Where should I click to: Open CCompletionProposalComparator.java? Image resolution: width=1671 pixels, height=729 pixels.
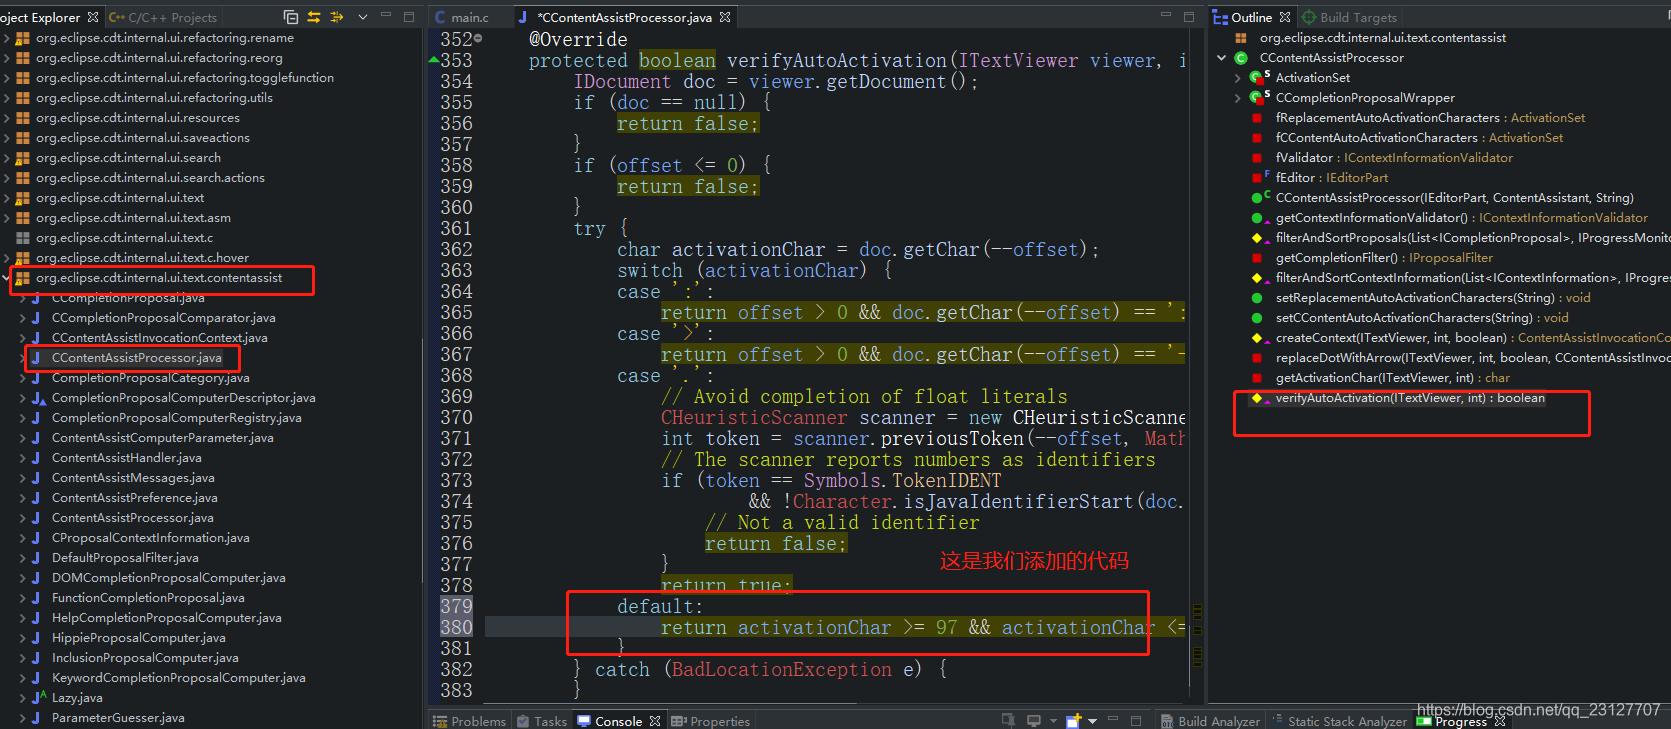(164, 318)
